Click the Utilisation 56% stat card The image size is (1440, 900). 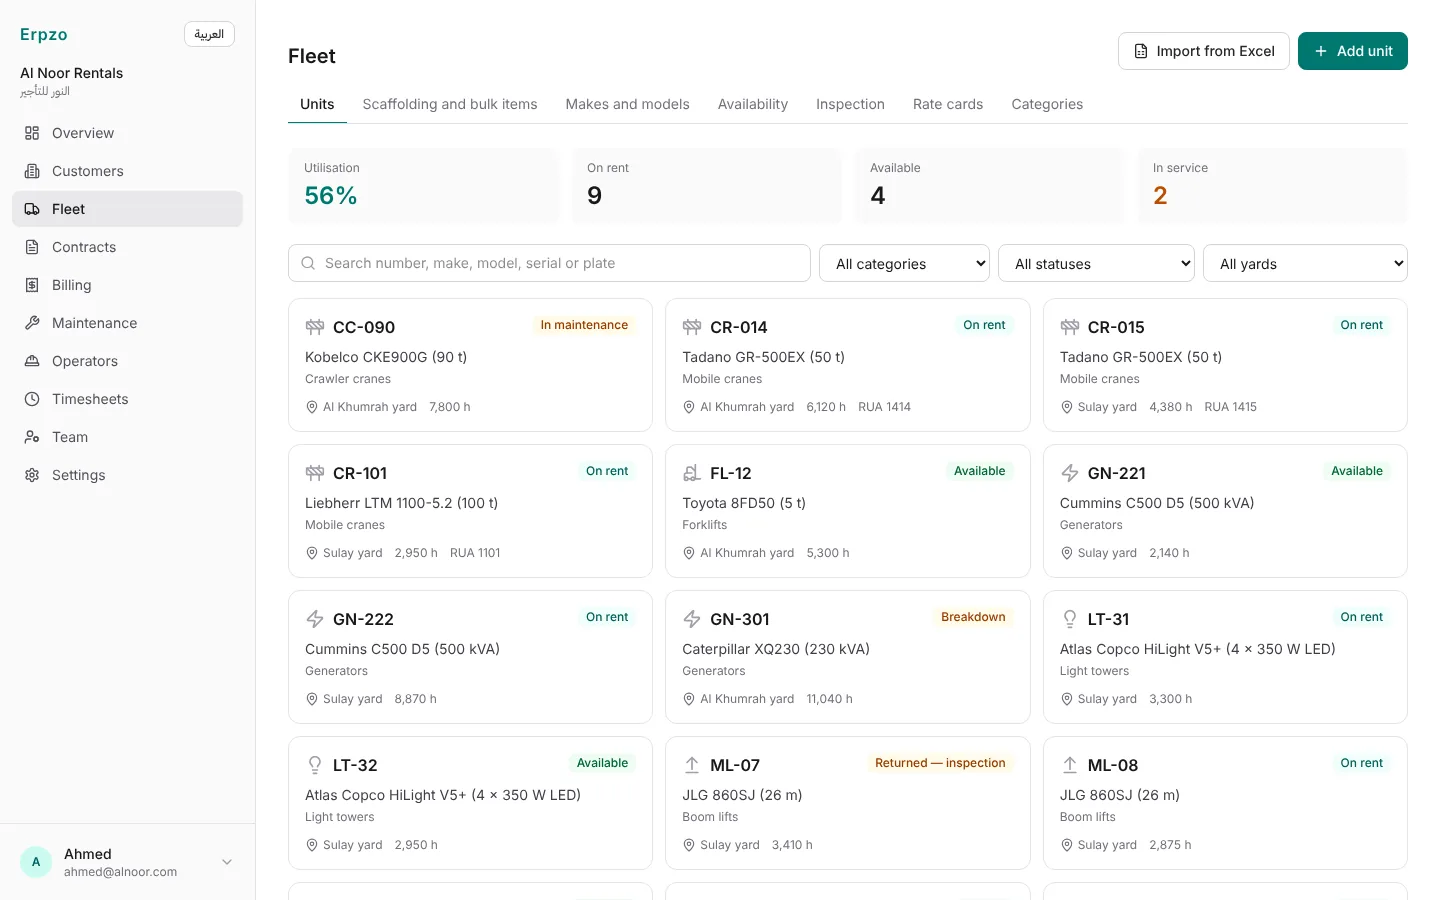click(424, 185)
